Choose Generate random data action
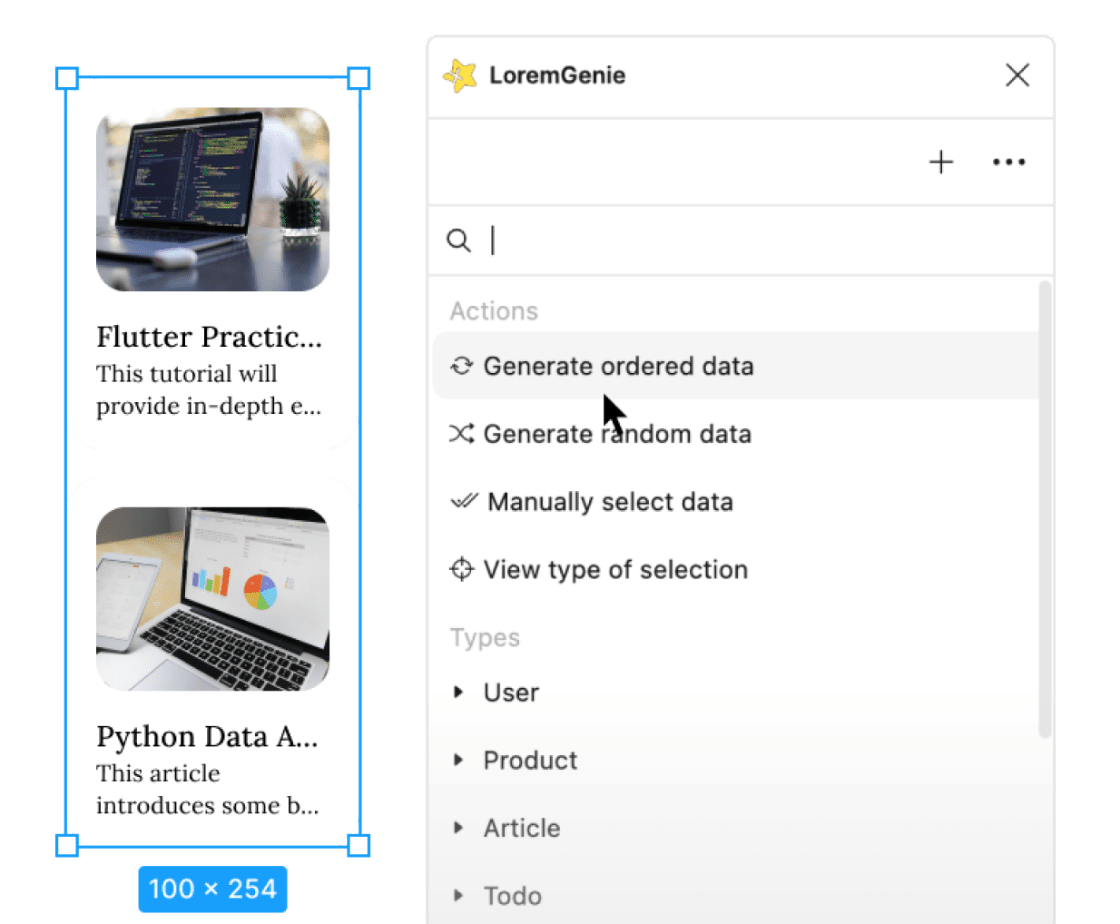This screenshot has height=924, width=1120. [736, 434]
